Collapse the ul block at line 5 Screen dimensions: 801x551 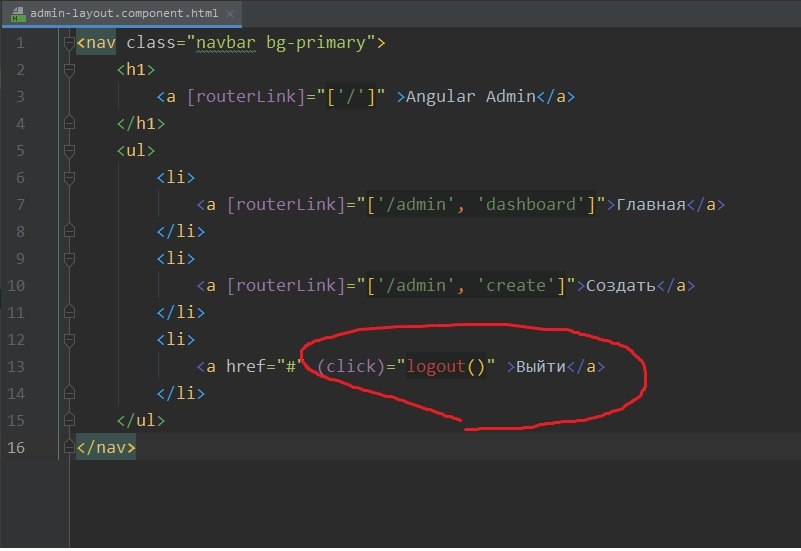[69, 151]
